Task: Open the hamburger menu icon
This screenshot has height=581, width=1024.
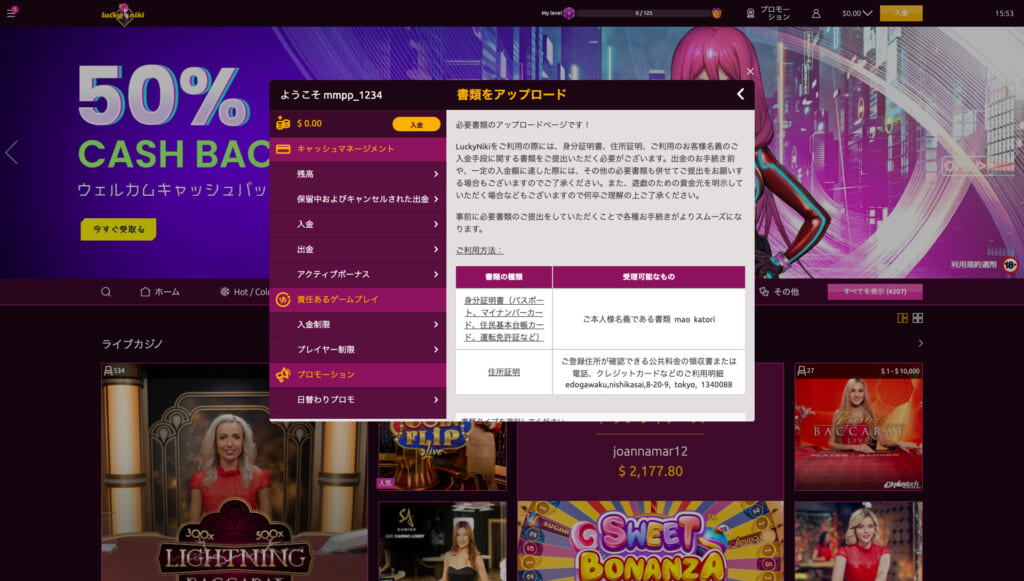Action: (11, 12)
